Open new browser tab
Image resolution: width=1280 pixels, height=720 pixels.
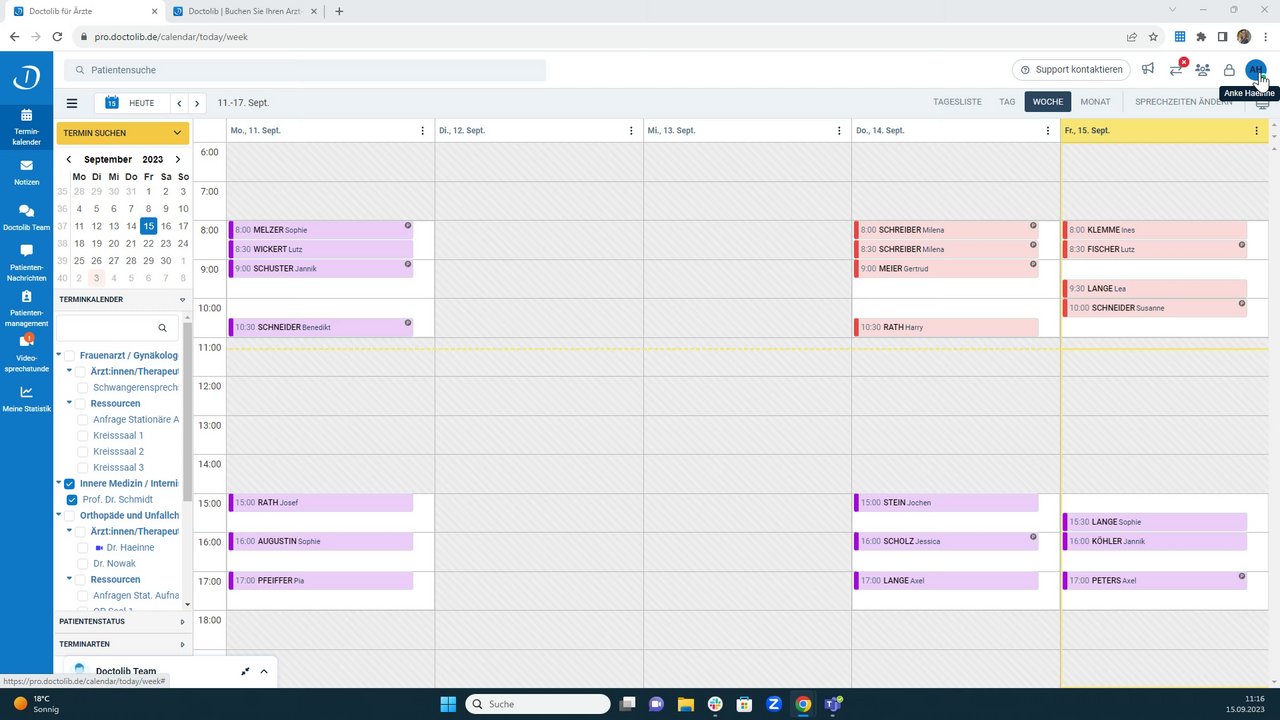[x=339, y=11]
